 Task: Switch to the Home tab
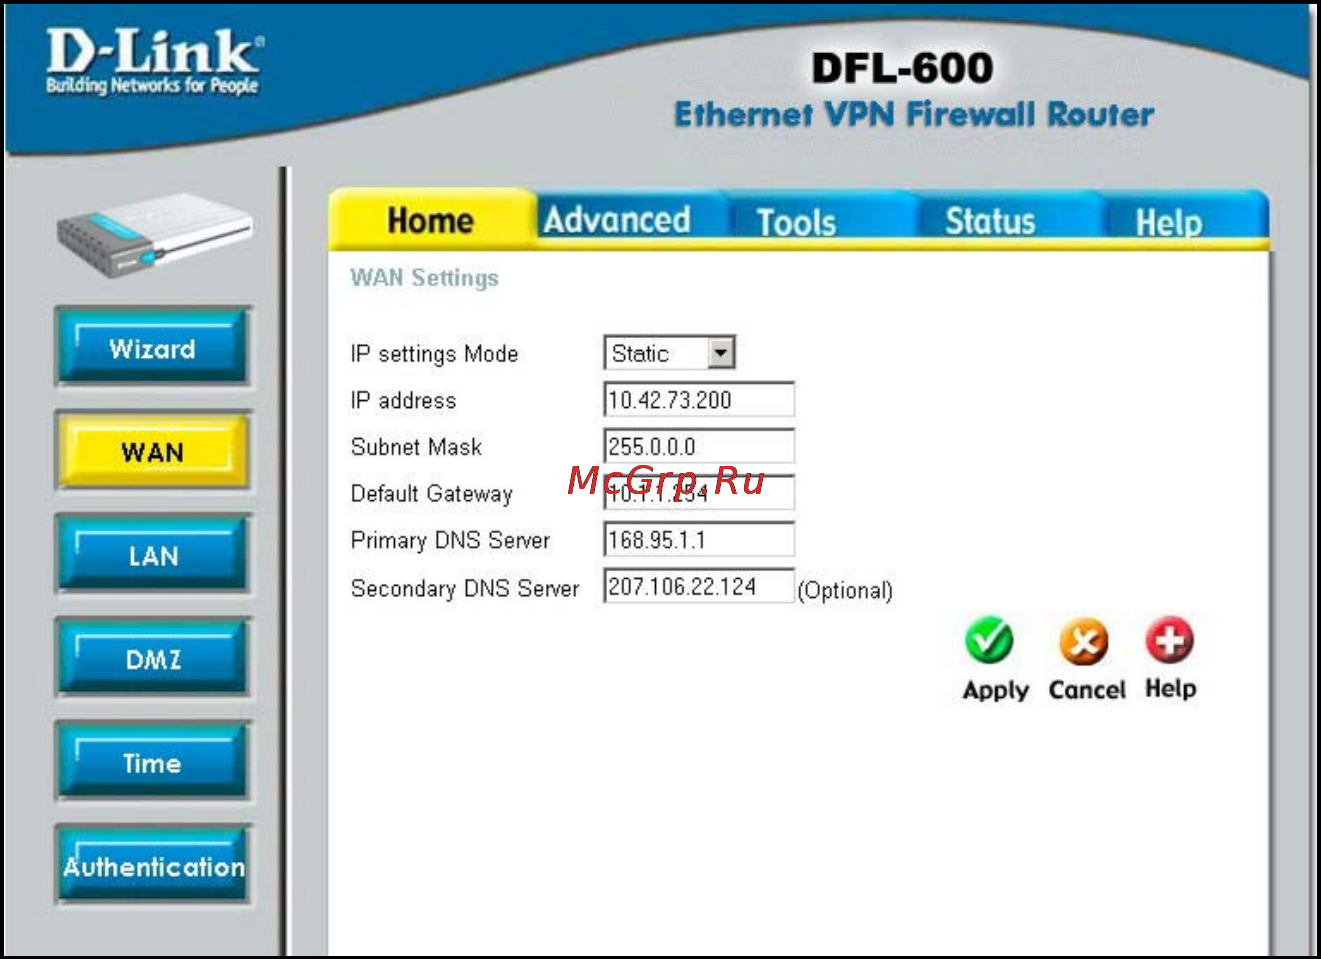click(430, 220)
